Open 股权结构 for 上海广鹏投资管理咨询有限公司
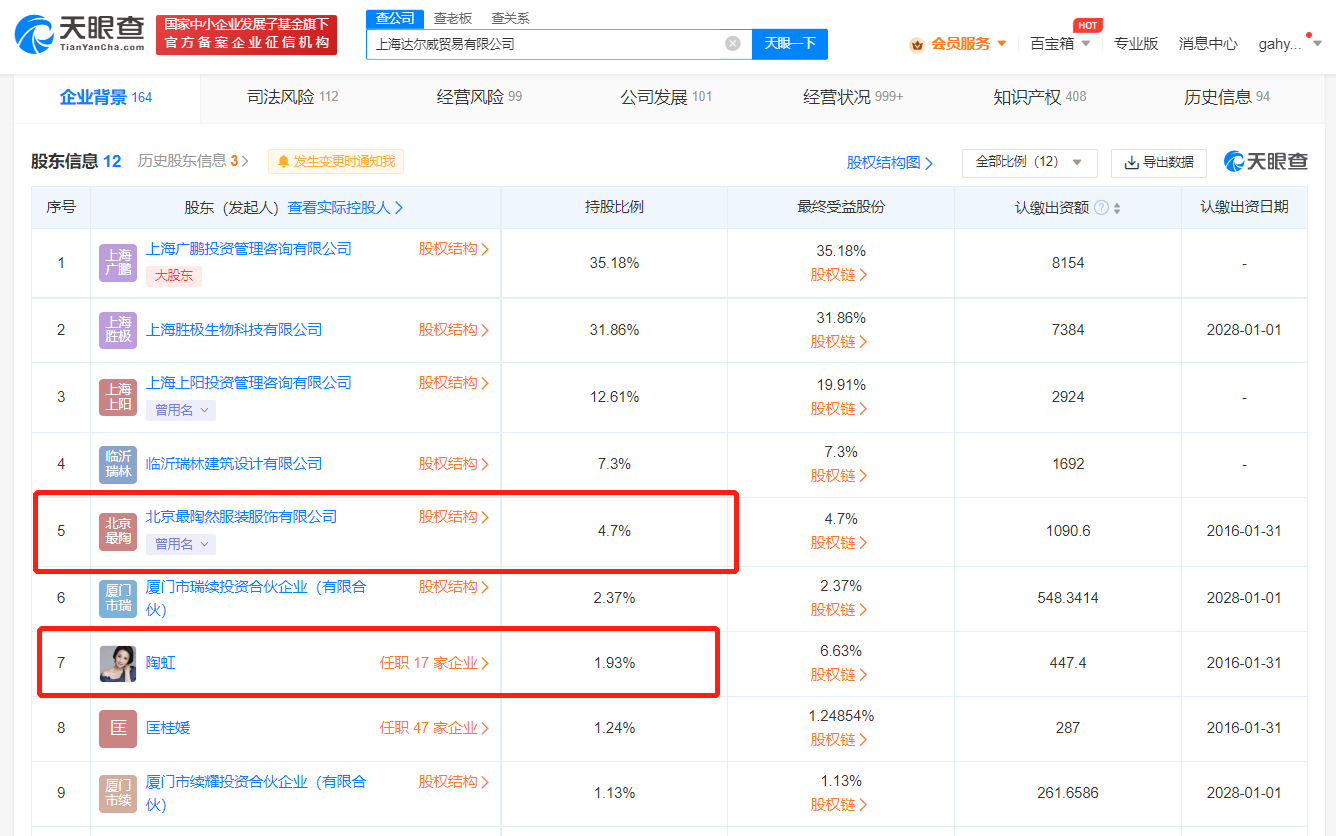This screenshot has height=836, width=1336. (454, 249)
